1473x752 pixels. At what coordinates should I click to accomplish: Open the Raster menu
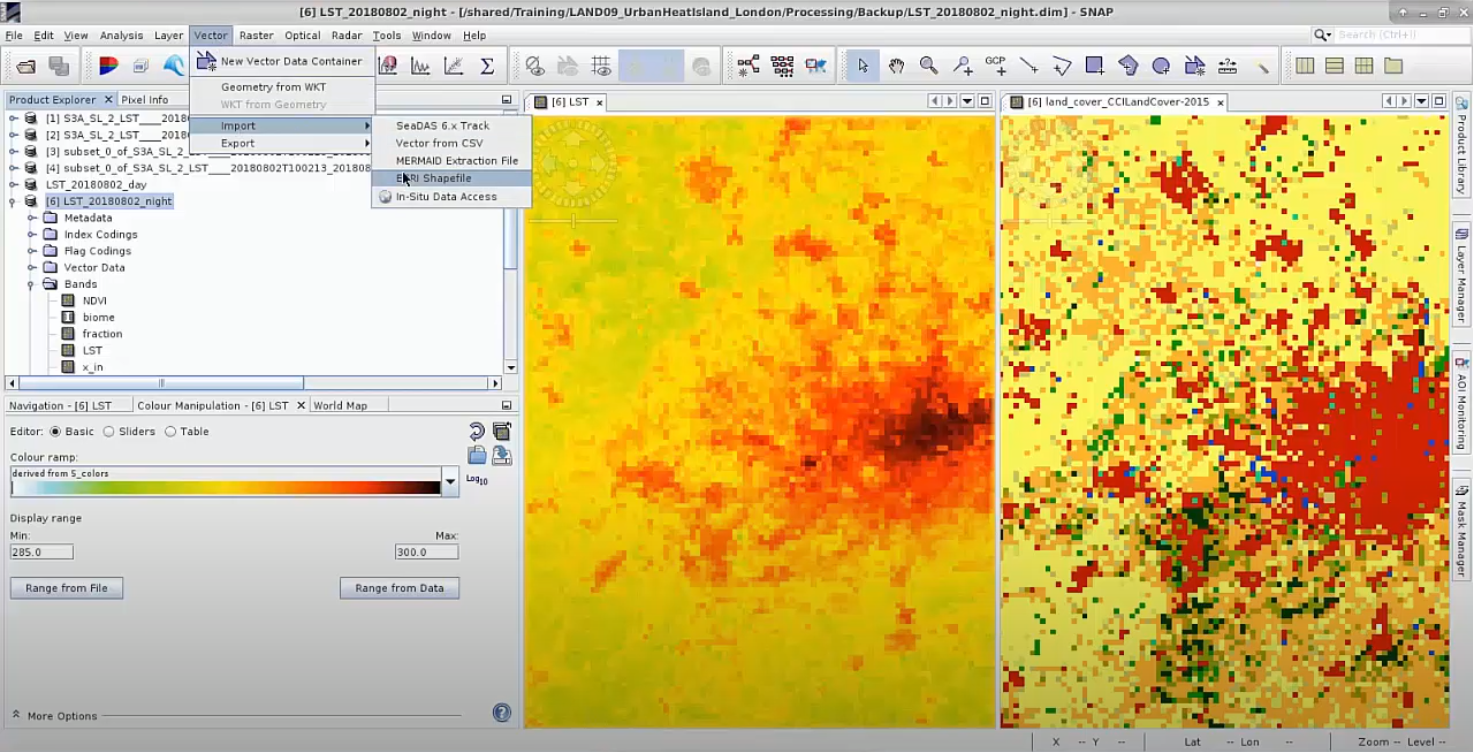click(256, 35)
